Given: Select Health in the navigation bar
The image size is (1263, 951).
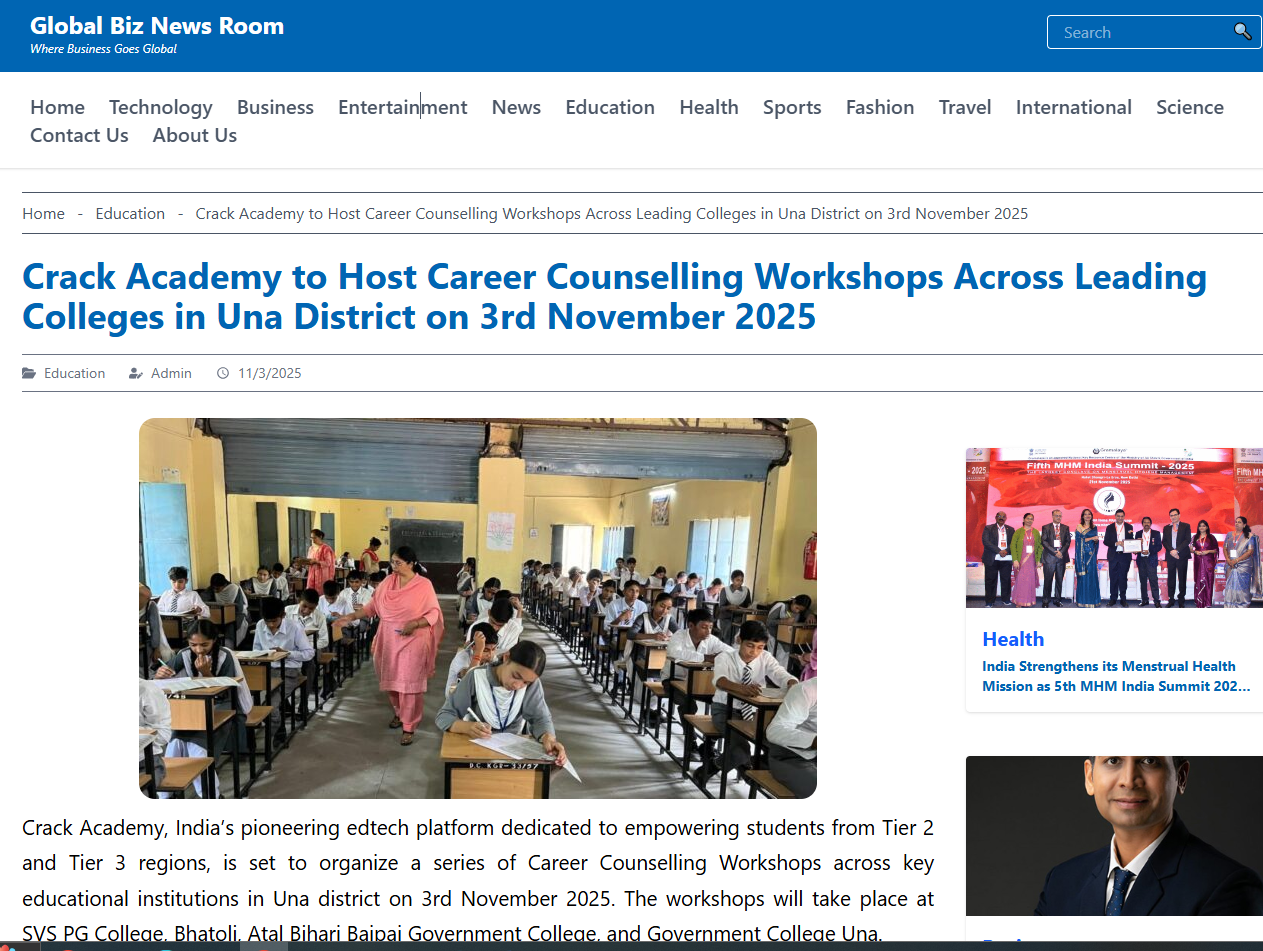Looking at the screenshot, I should tap(708, 107).
